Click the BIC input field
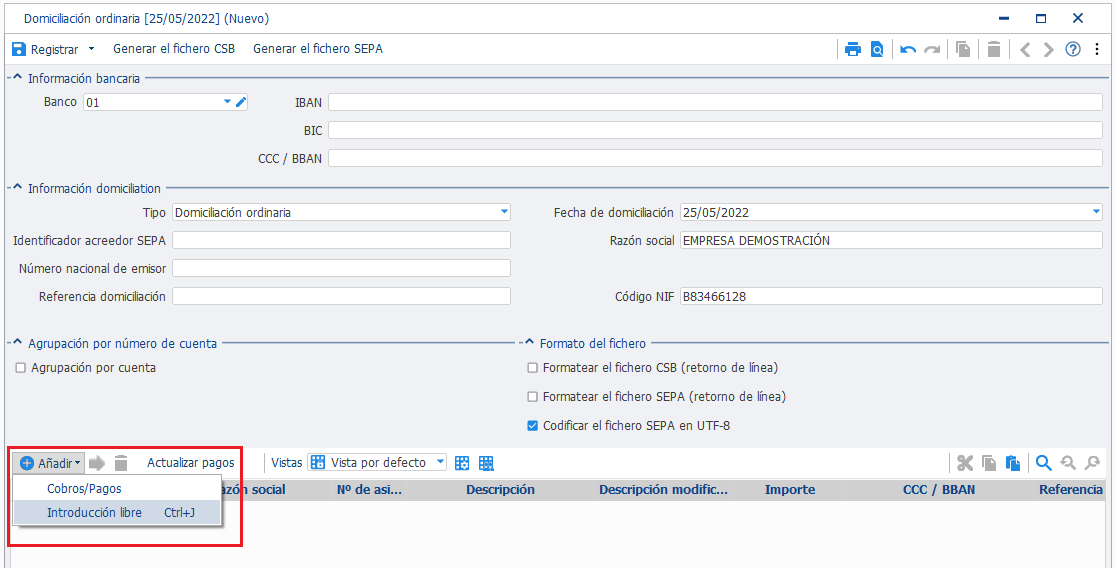This screenshot has width=1116, height=568. click(x=715, y=130)
